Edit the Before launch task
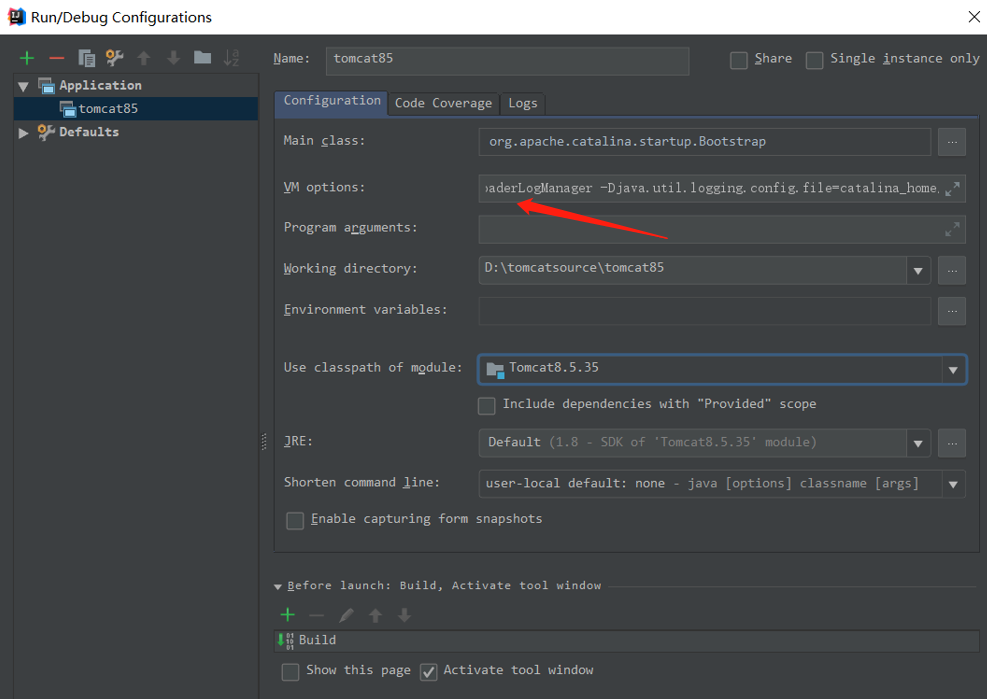The image size is (987, 699). click(x=346, y=615)
